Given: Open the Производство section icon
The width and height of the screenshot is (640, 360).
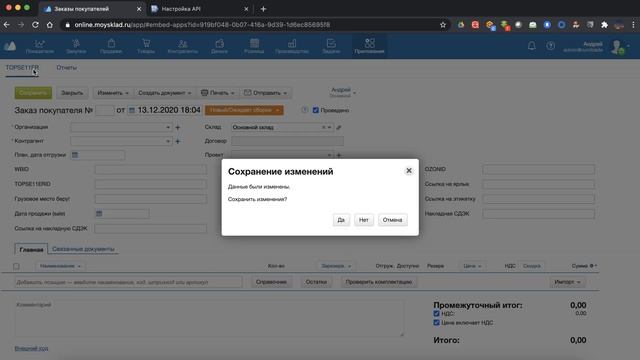Looking at the screenshot, I should click(x=292, y=43).
